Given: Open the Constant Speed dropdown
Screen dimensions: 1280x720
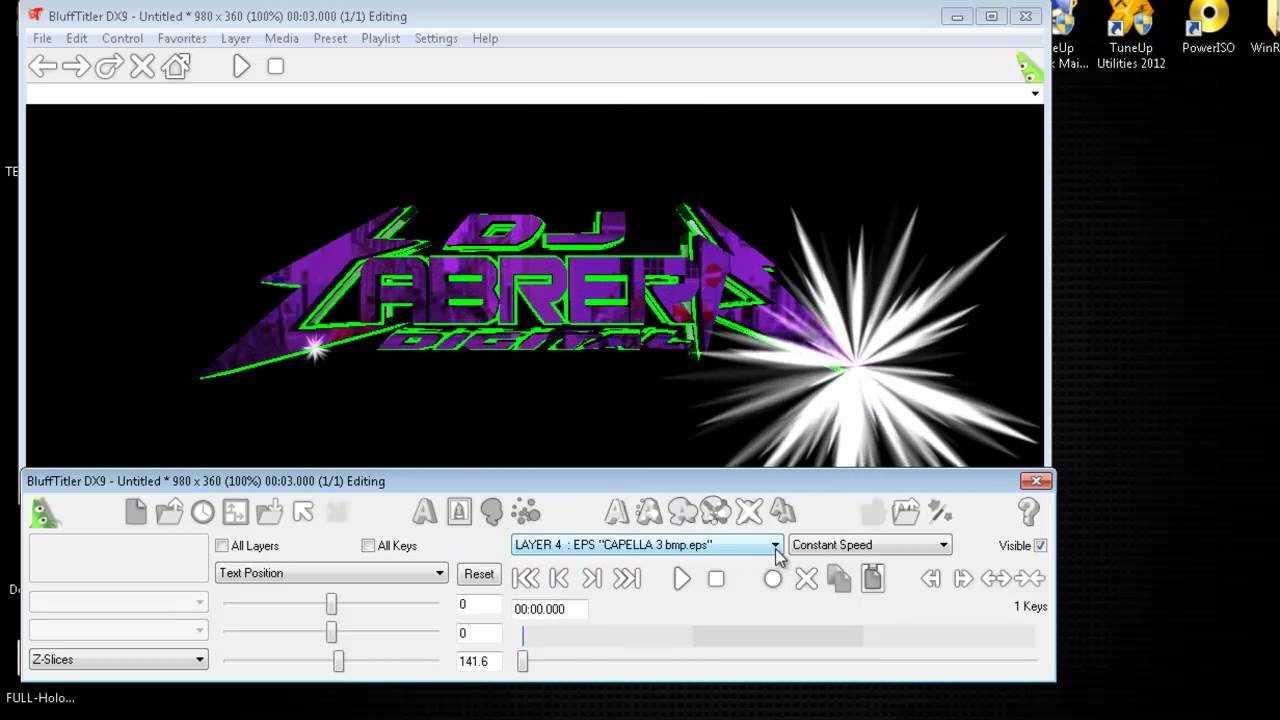Looking at the screenshot, I should point(870,545).
